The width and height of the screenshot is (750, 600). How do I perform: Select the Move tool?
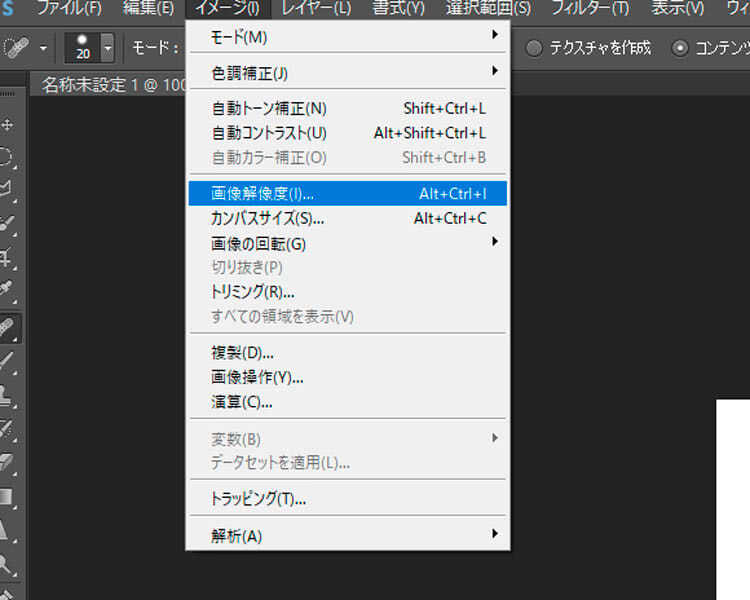coord(9,125)
